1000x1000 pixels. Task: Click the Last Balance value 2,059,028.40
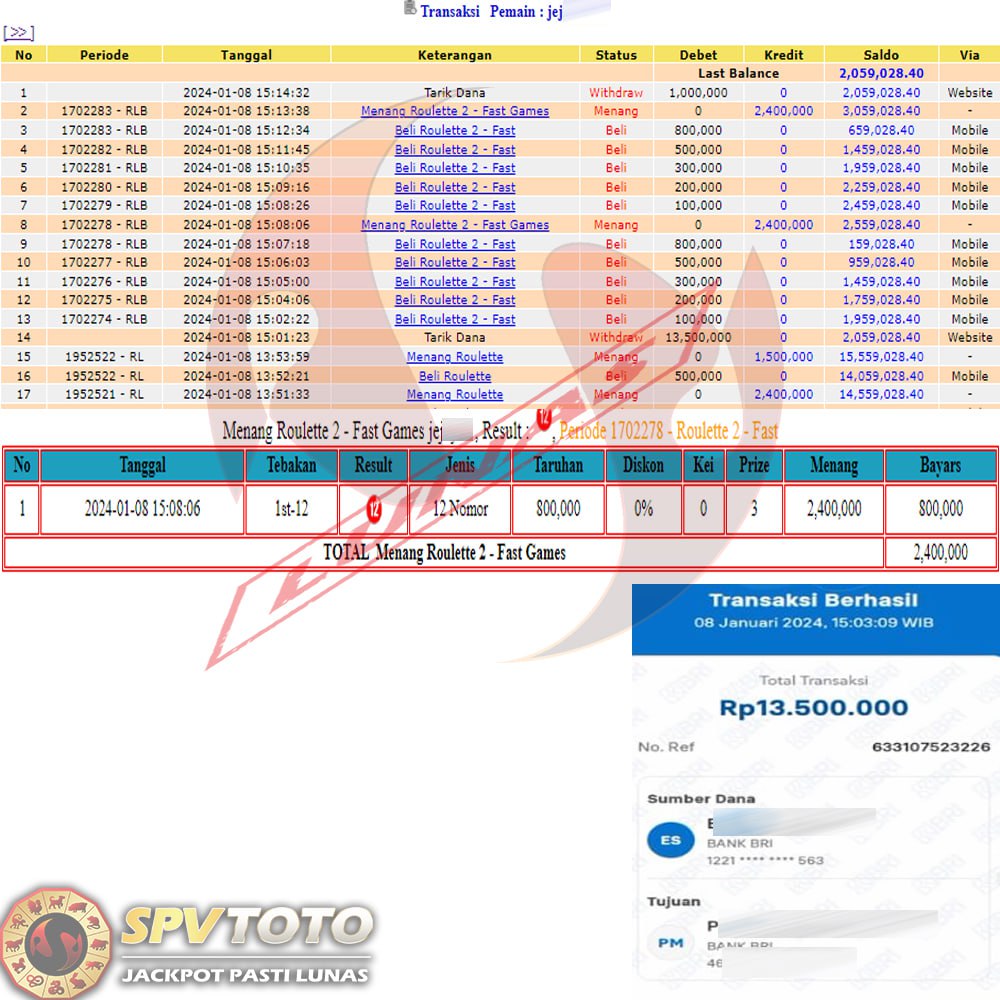(x=881, y=73)
